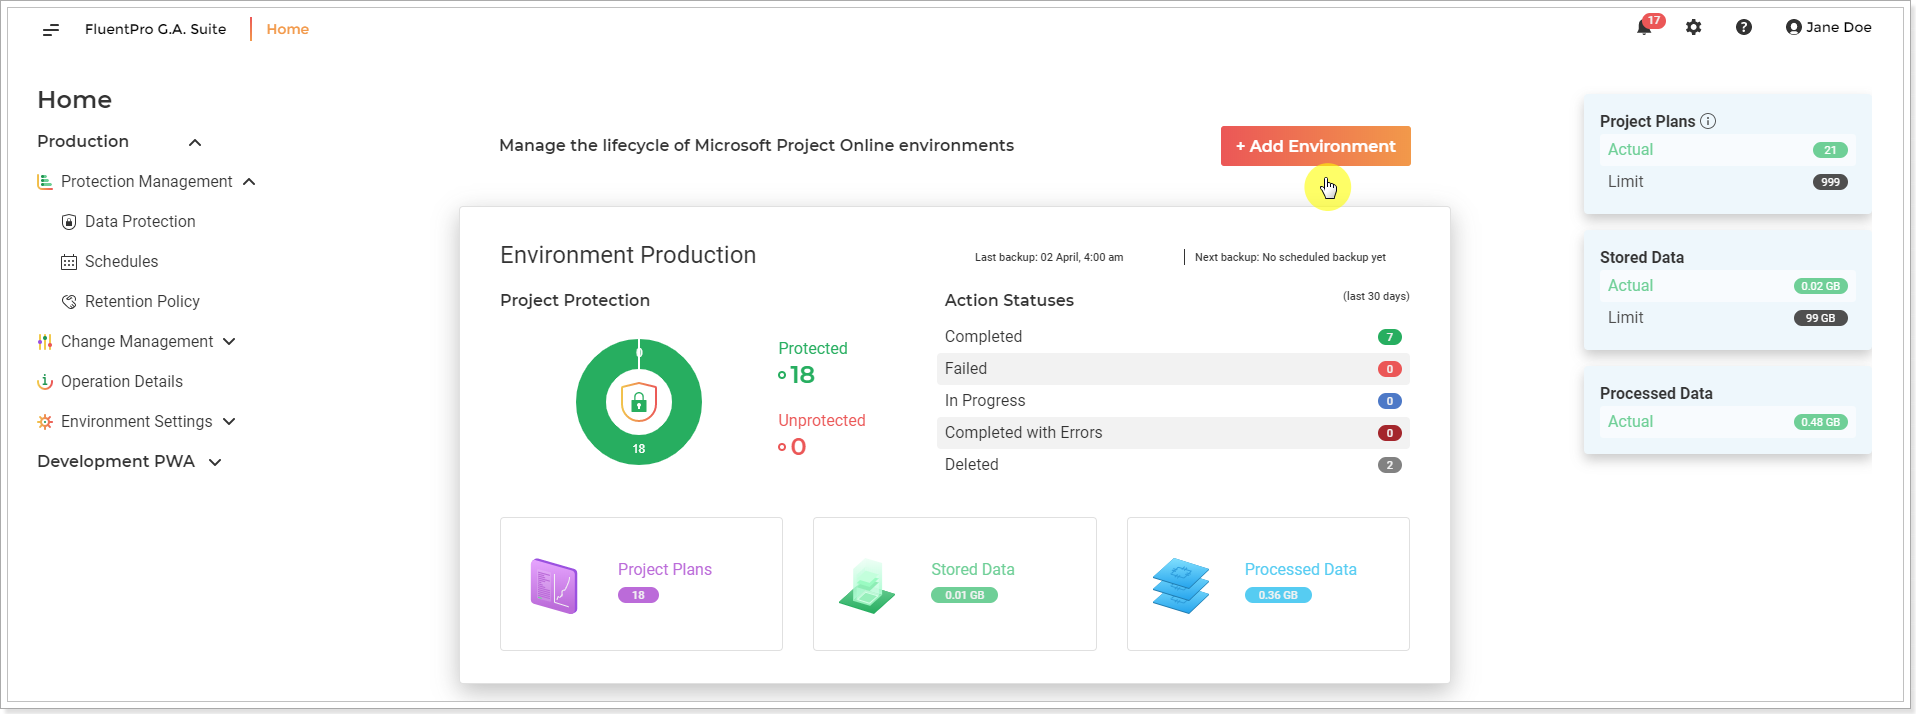Click the Schedules calendar icon
This screenshot has height=714, width=1916.
(x=69, y=262)
